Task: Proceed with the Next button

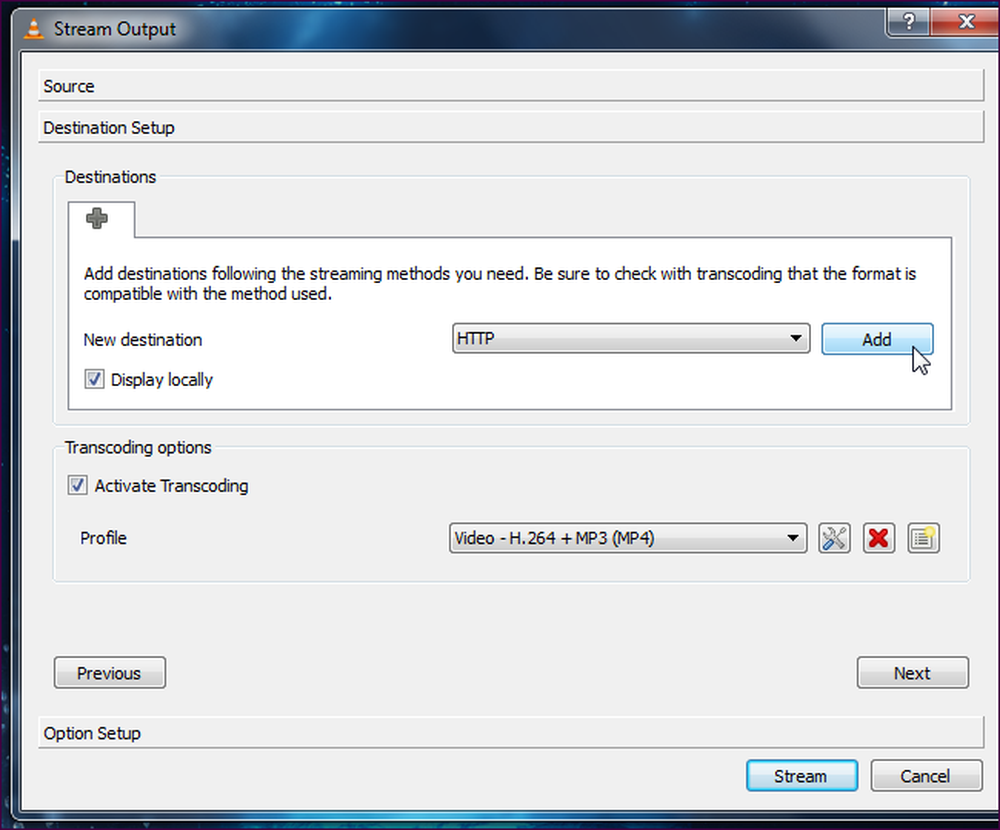Action: point(913,673)
